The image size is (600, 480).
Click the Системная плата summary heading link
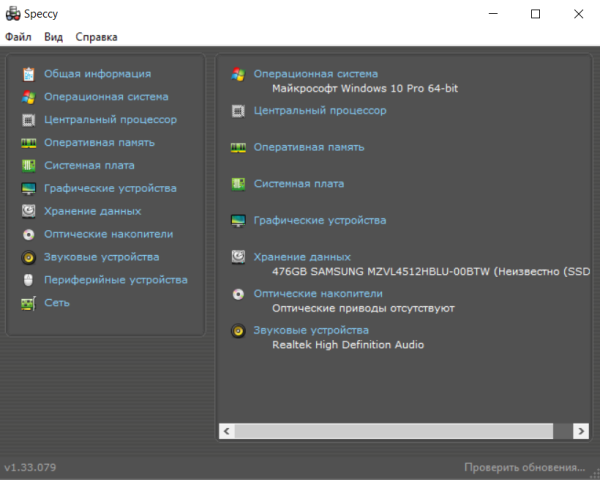click(299, 184)
